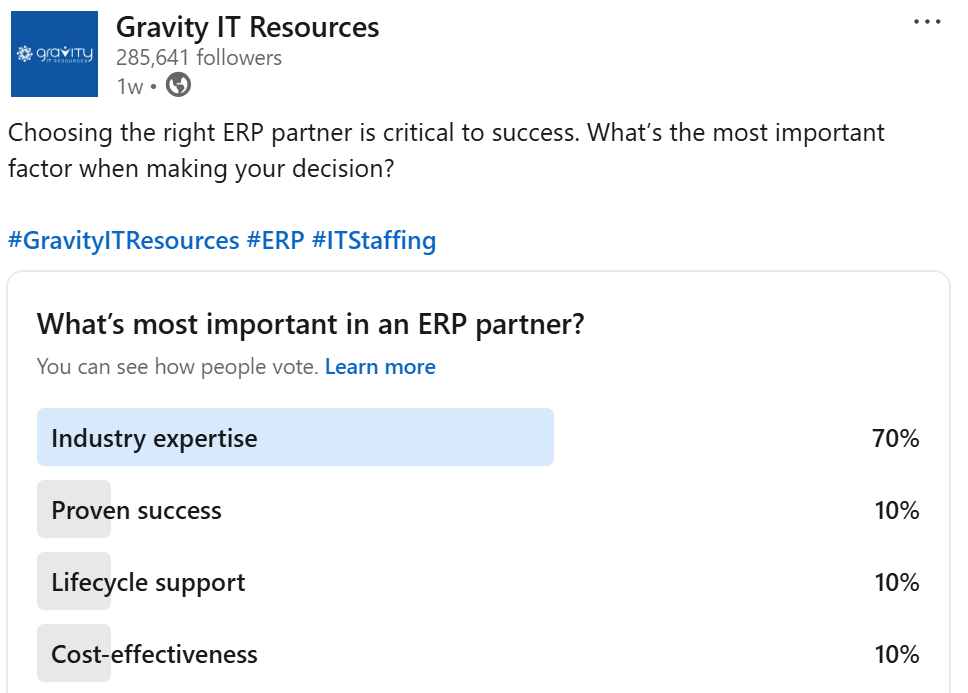968x693 pixels.
Task: Click the 70% result for Industry expertise
Action: 895,438
